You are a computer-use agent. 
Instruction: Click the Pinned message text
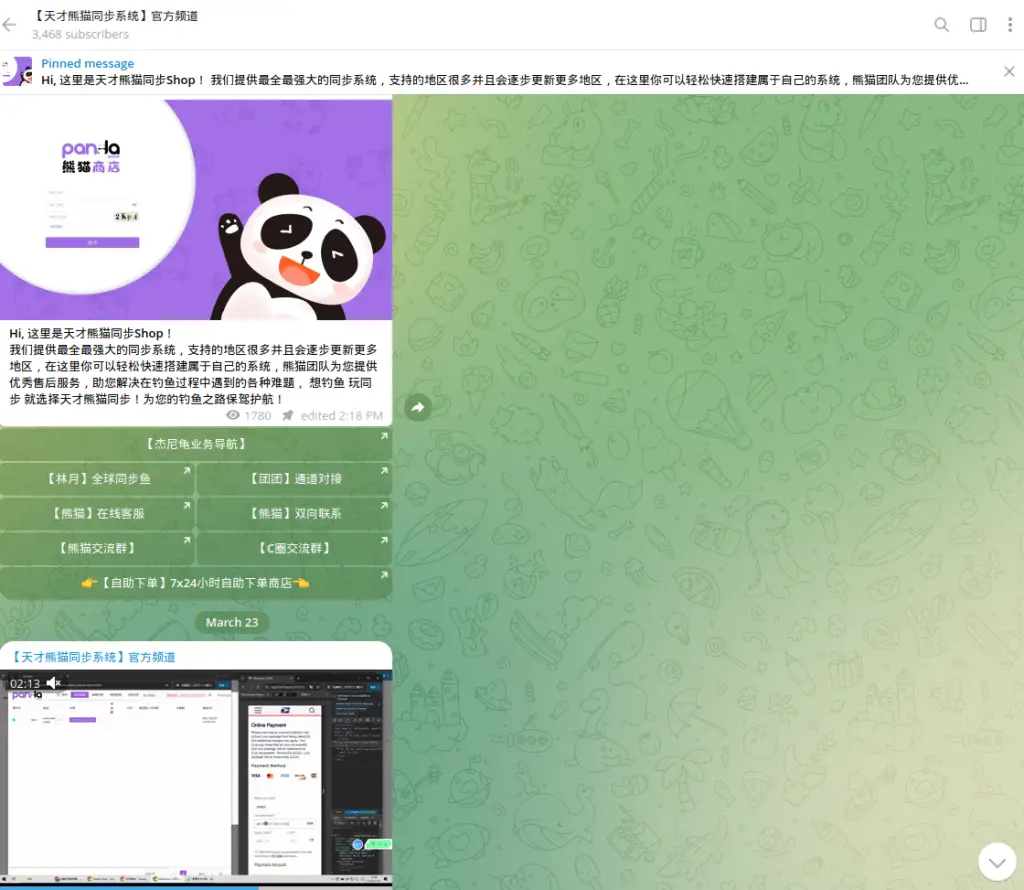click(x=88, y=63)
